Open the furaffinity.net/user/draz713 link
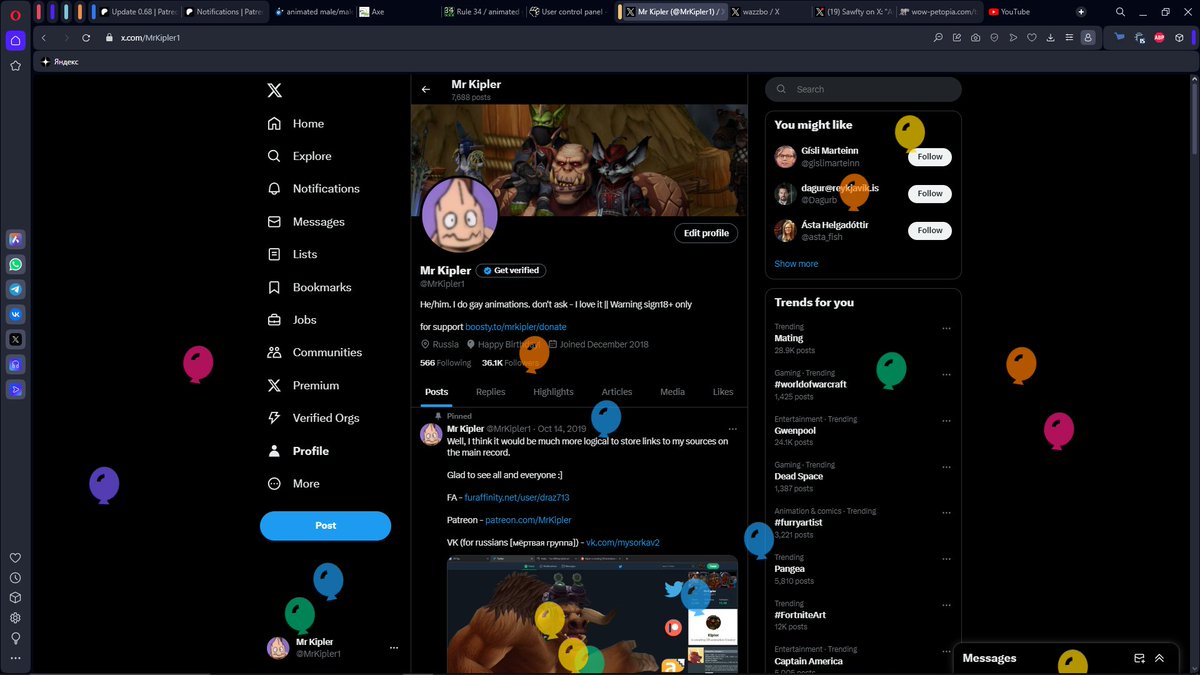This screenshot has width=1200, height=675. [517, 497]
